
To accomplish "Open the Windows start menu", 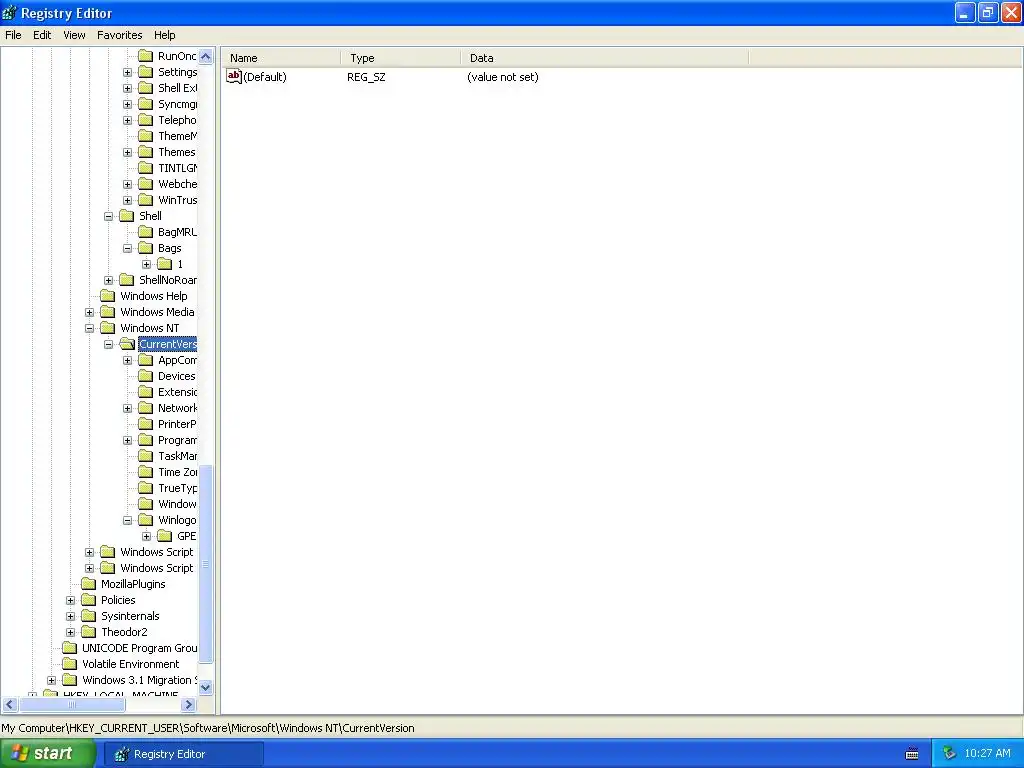I will [x=48, y=754].
